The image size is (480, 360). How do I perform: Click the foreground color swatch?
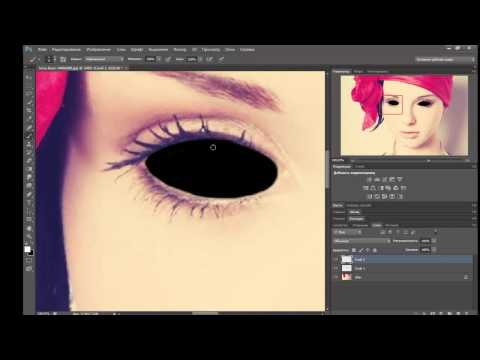[27, 249]
